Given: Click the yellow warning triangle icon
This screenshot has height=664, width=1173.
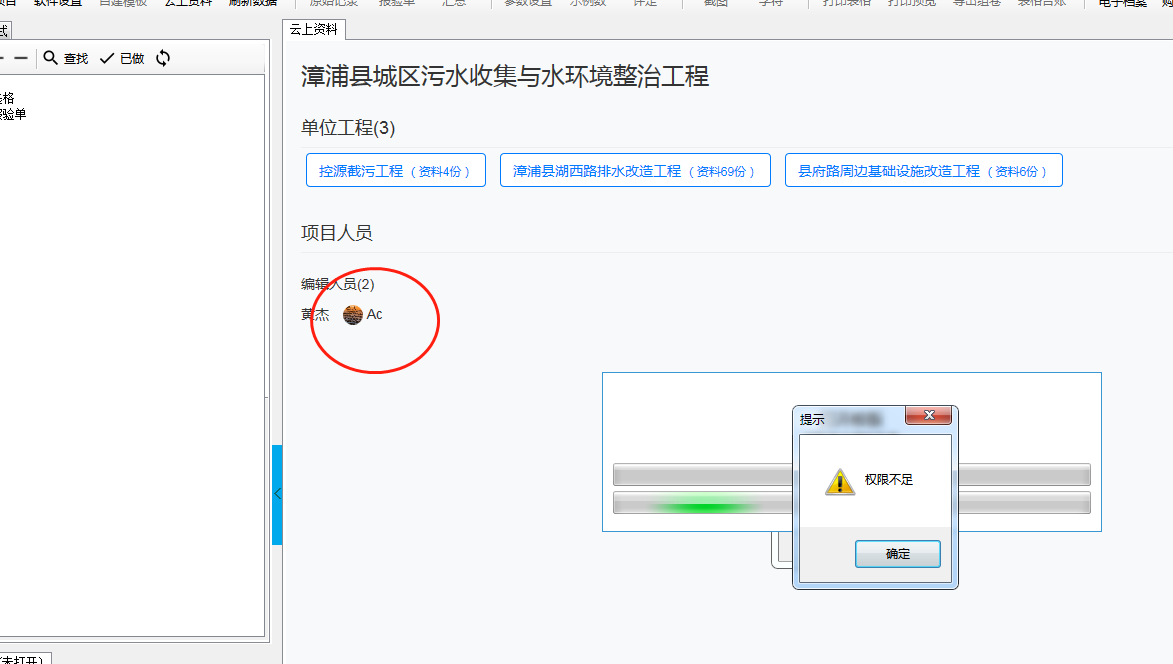Looking at the screenshot, I should coord(839,481).
